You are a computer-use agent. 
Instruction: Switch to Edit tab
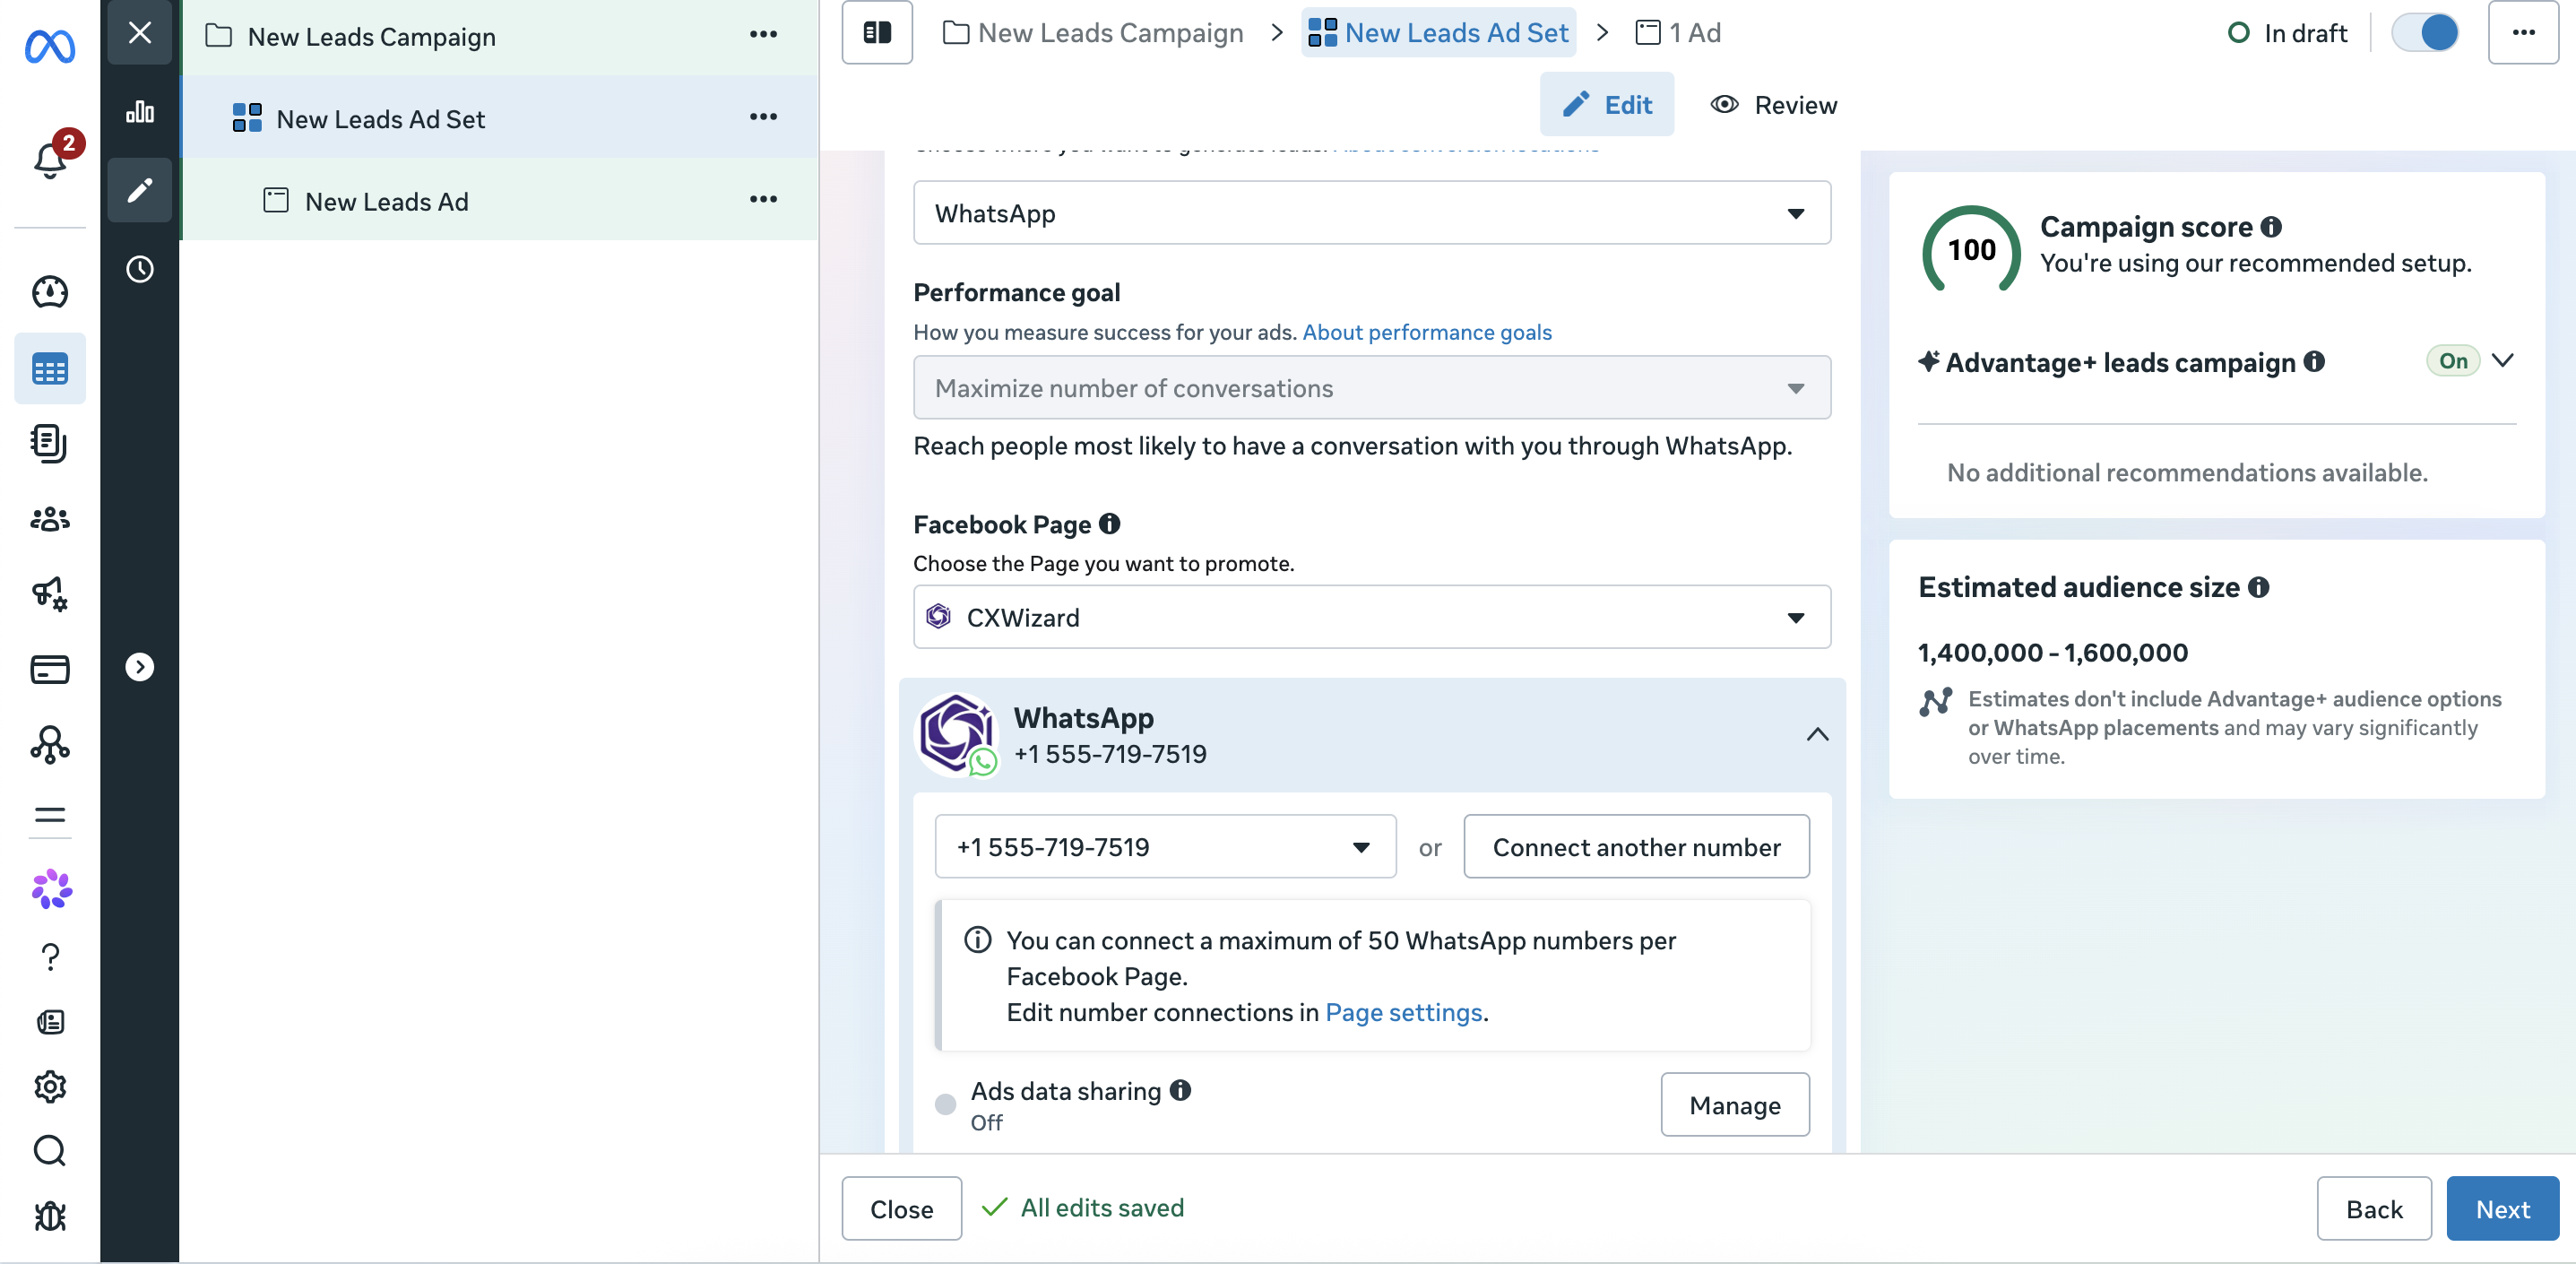click(1607, 104)
